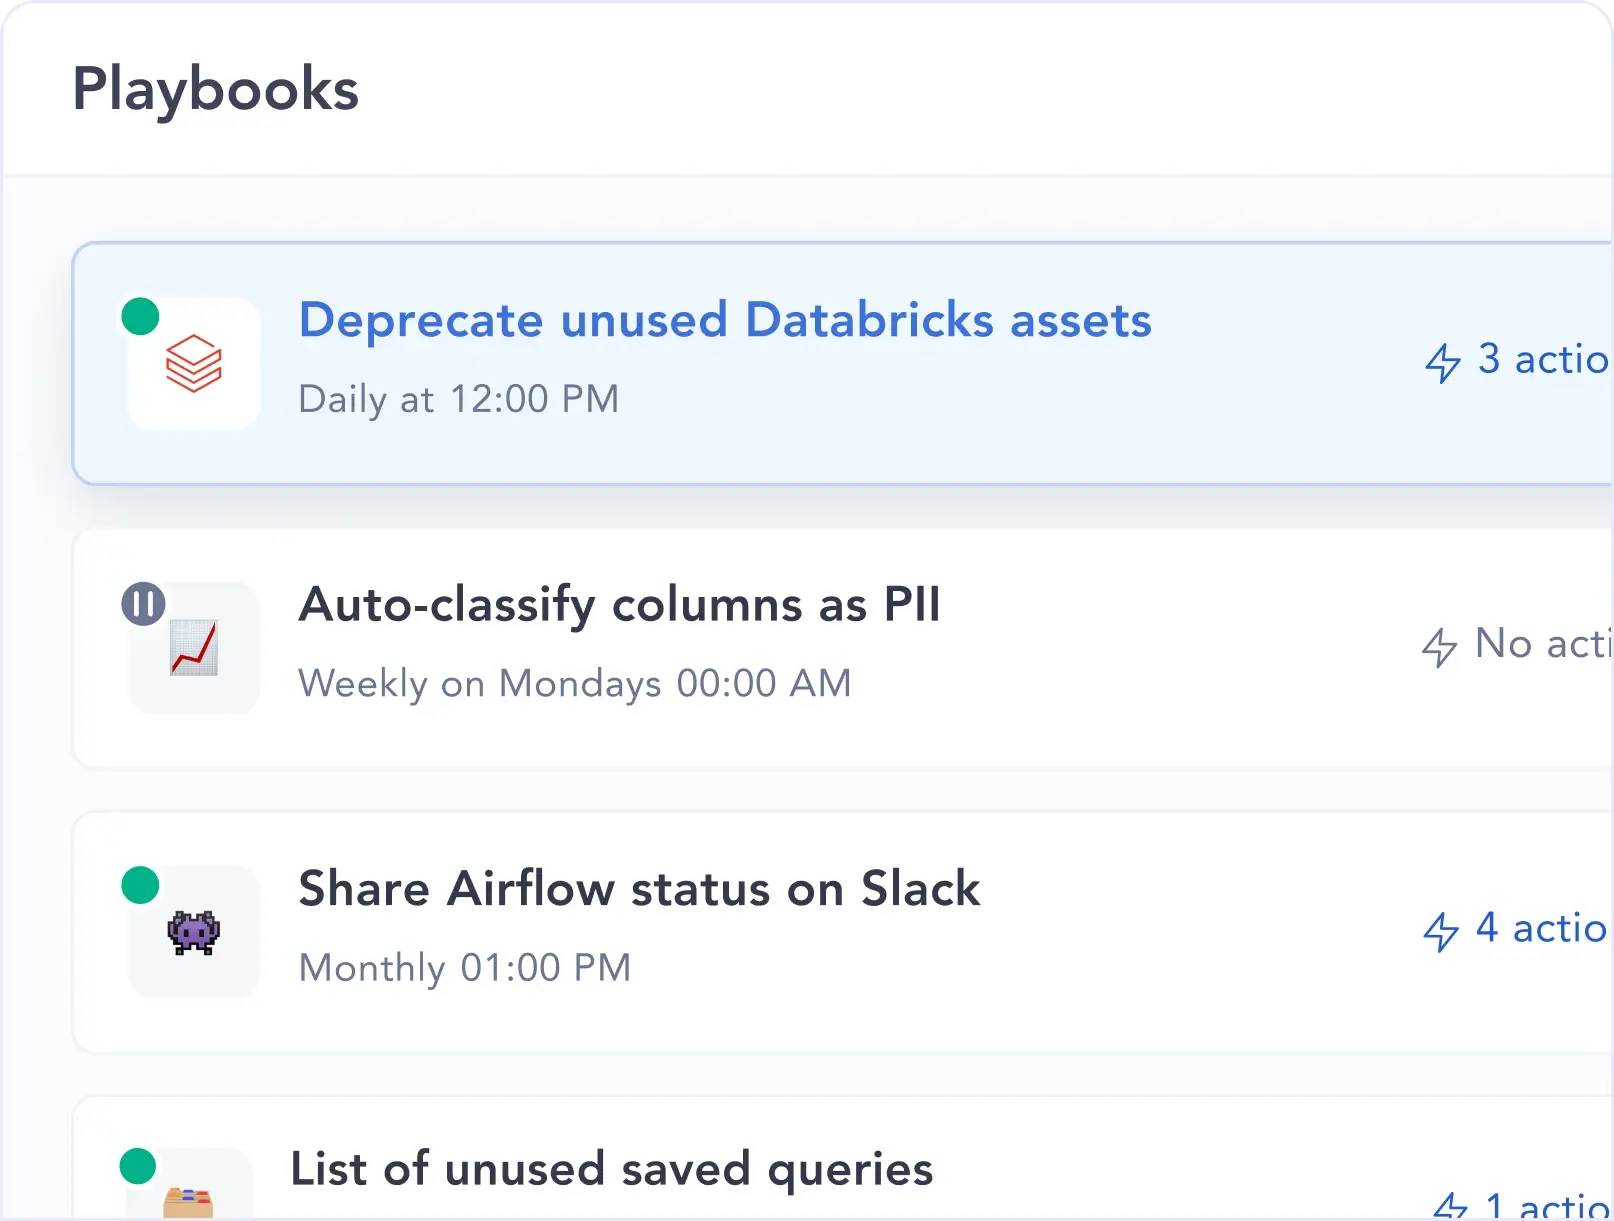
Task: Click the Monthly 01:00 PM schedule text
Action: pos(465,967)
